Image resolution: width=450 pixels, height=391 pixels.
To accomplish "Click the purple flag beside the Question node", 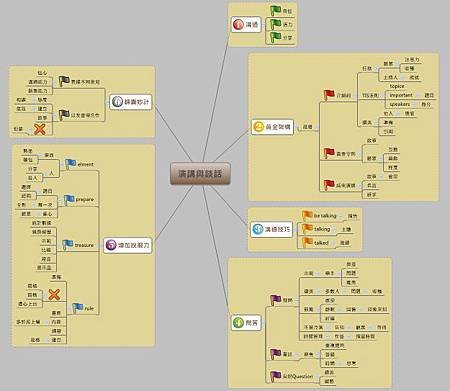I will tap(275, 376).
